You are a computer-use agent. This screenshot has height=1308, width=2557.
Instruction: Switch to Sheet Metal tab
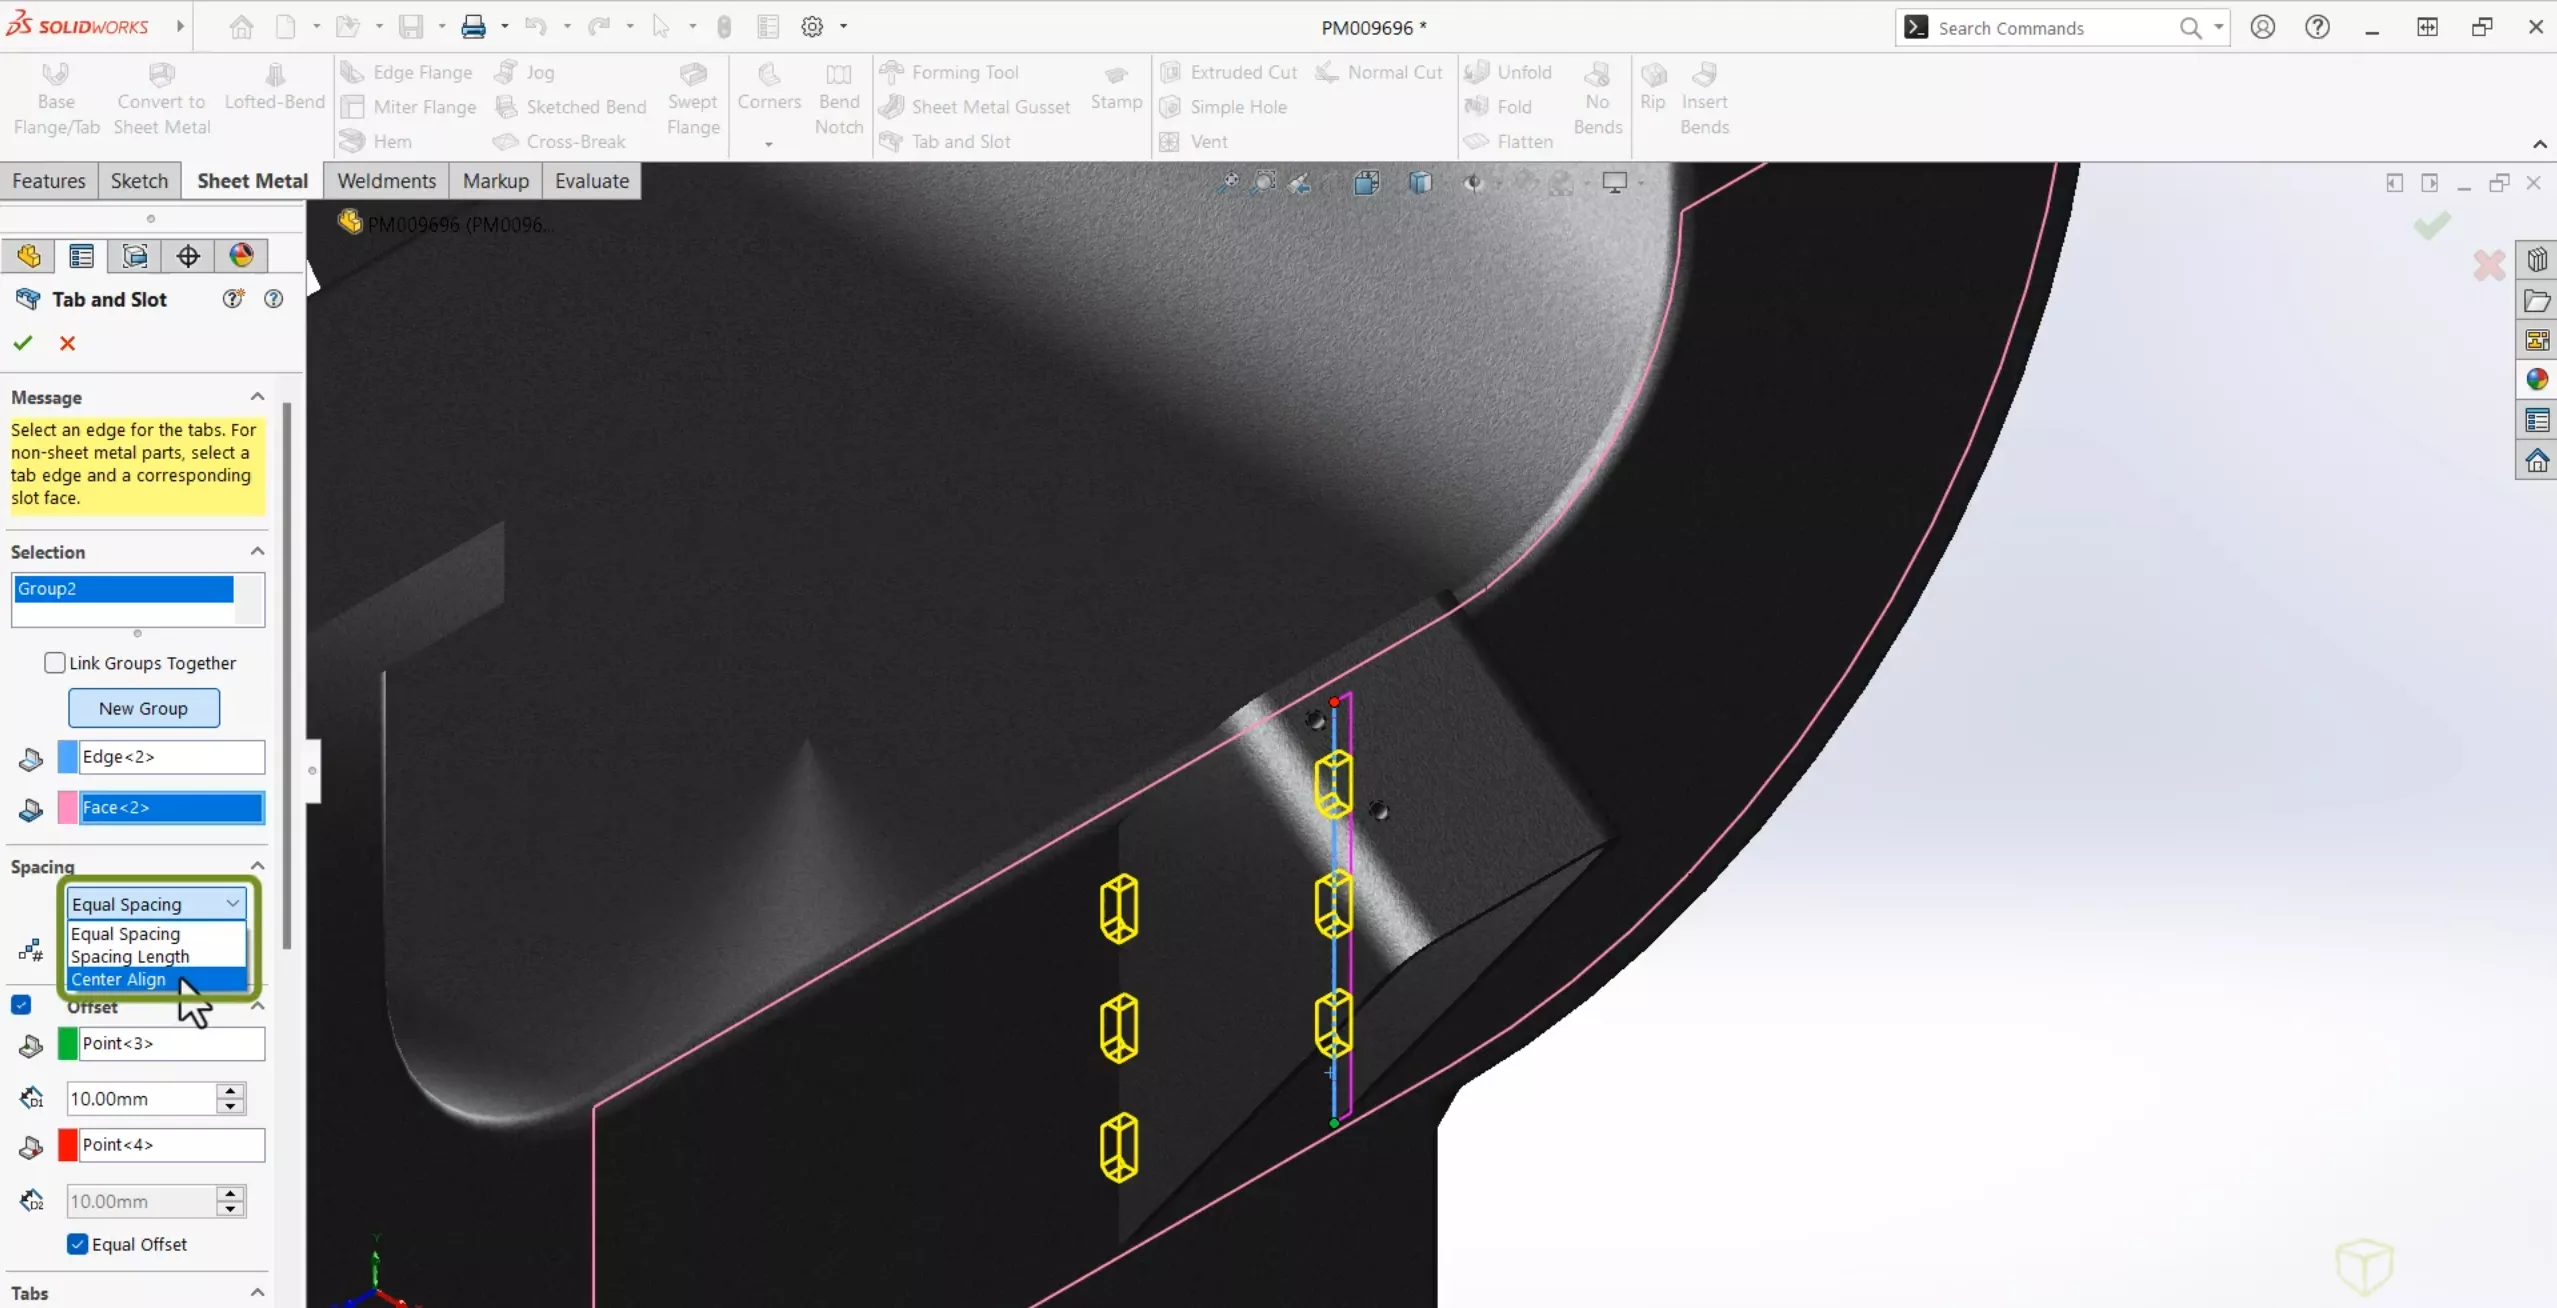point(252,180)
